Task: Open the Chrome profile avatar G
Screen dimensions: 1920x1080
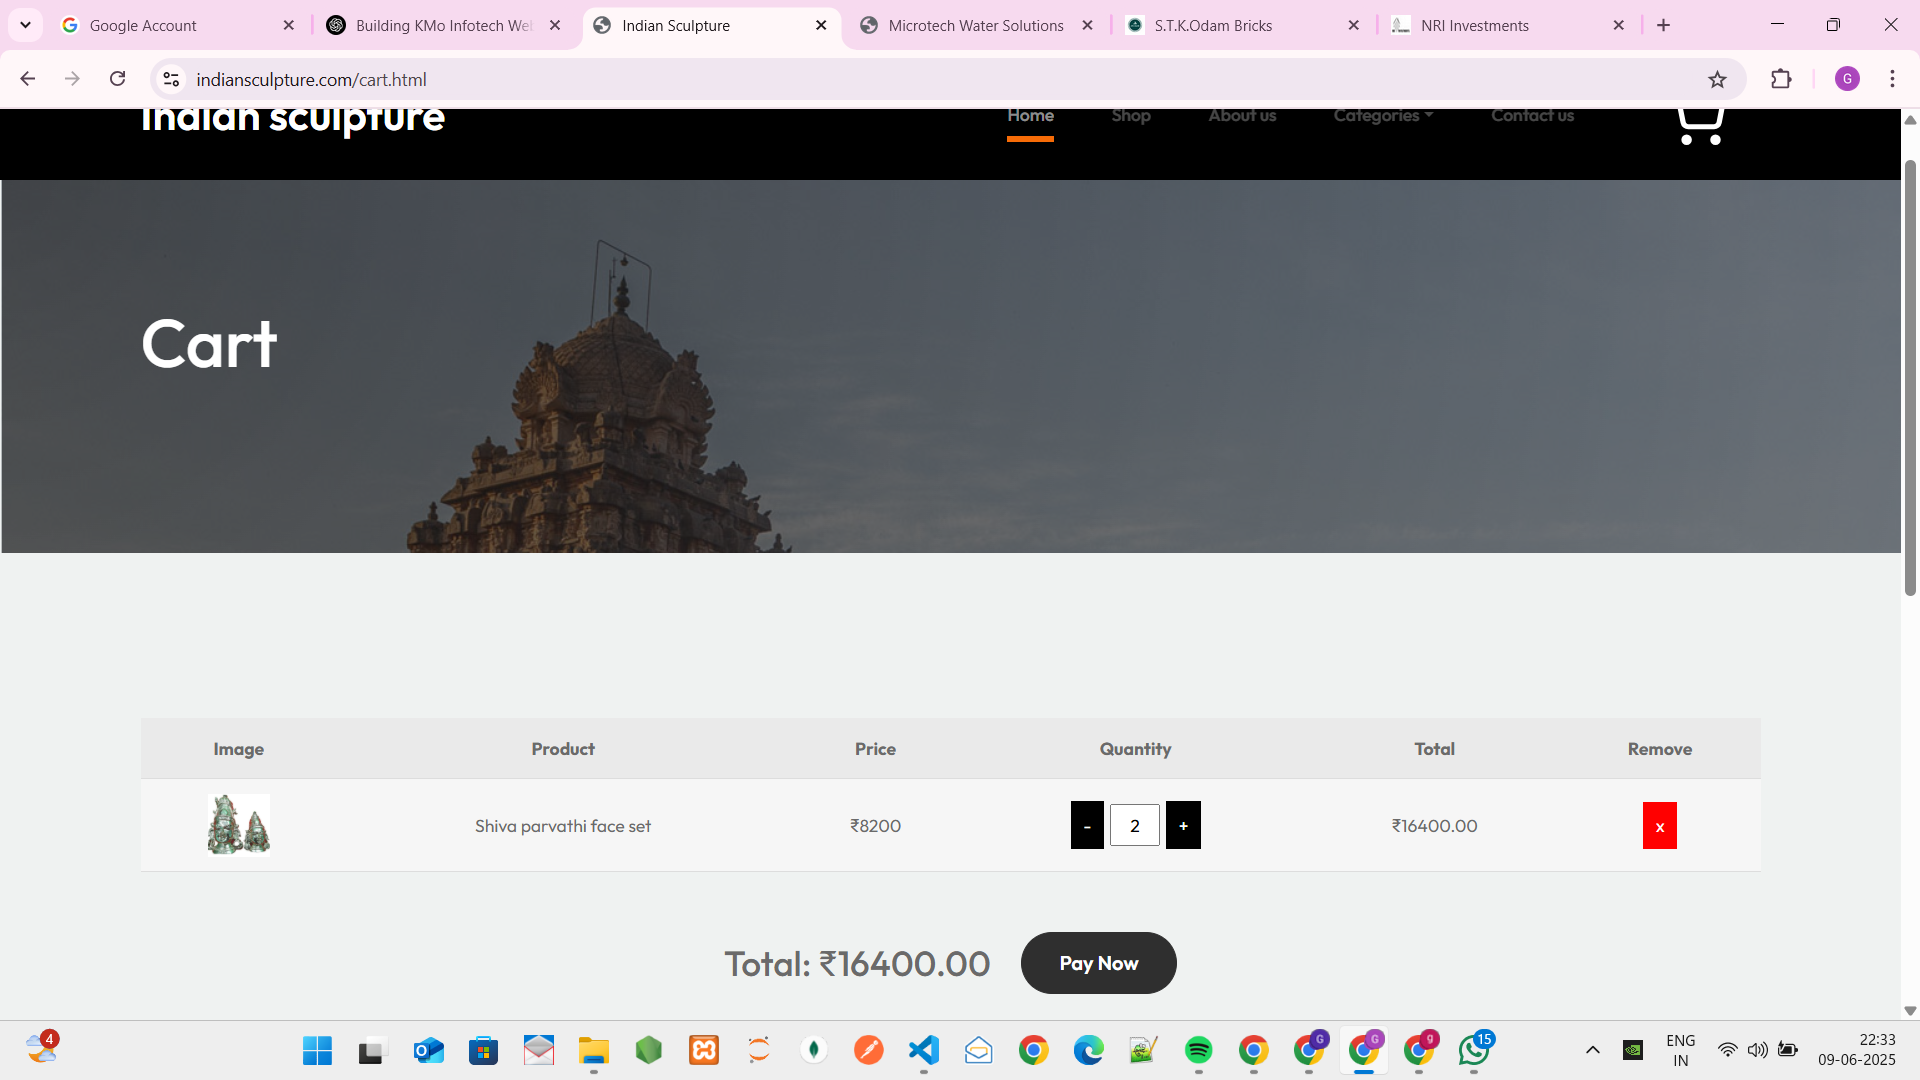Action: 1846,80
